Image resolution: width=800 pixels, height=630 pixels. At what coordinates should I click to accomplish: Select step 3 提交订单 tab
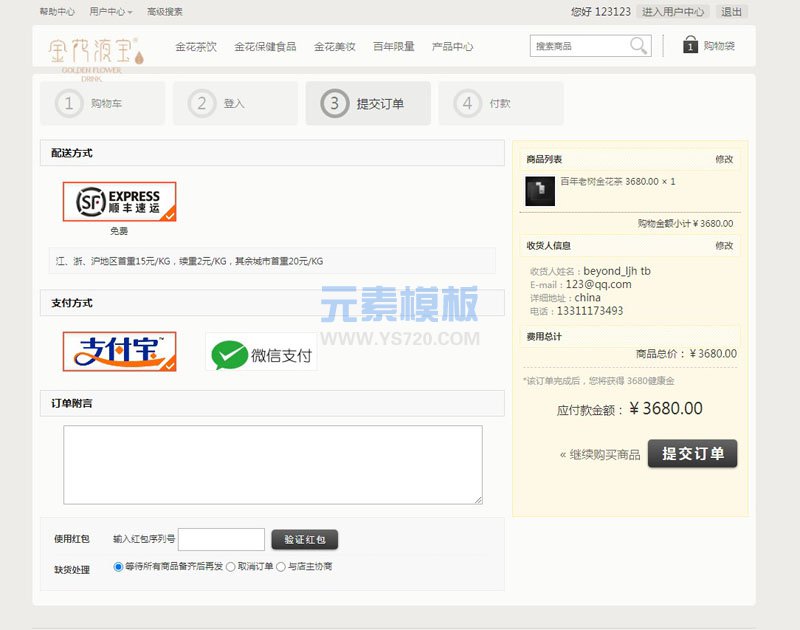coord(368,104)
